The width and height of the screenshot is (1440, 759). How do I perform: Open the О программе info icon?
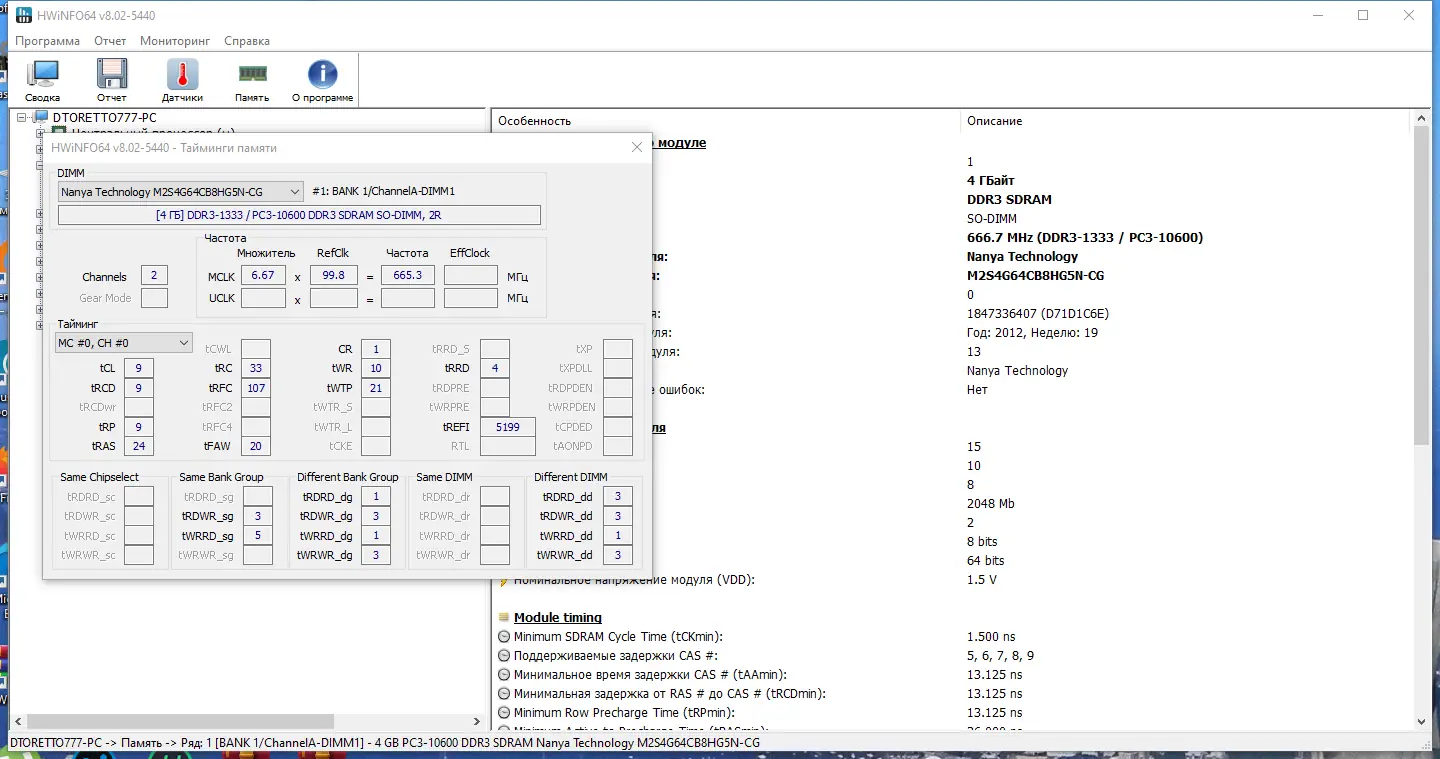322,75
